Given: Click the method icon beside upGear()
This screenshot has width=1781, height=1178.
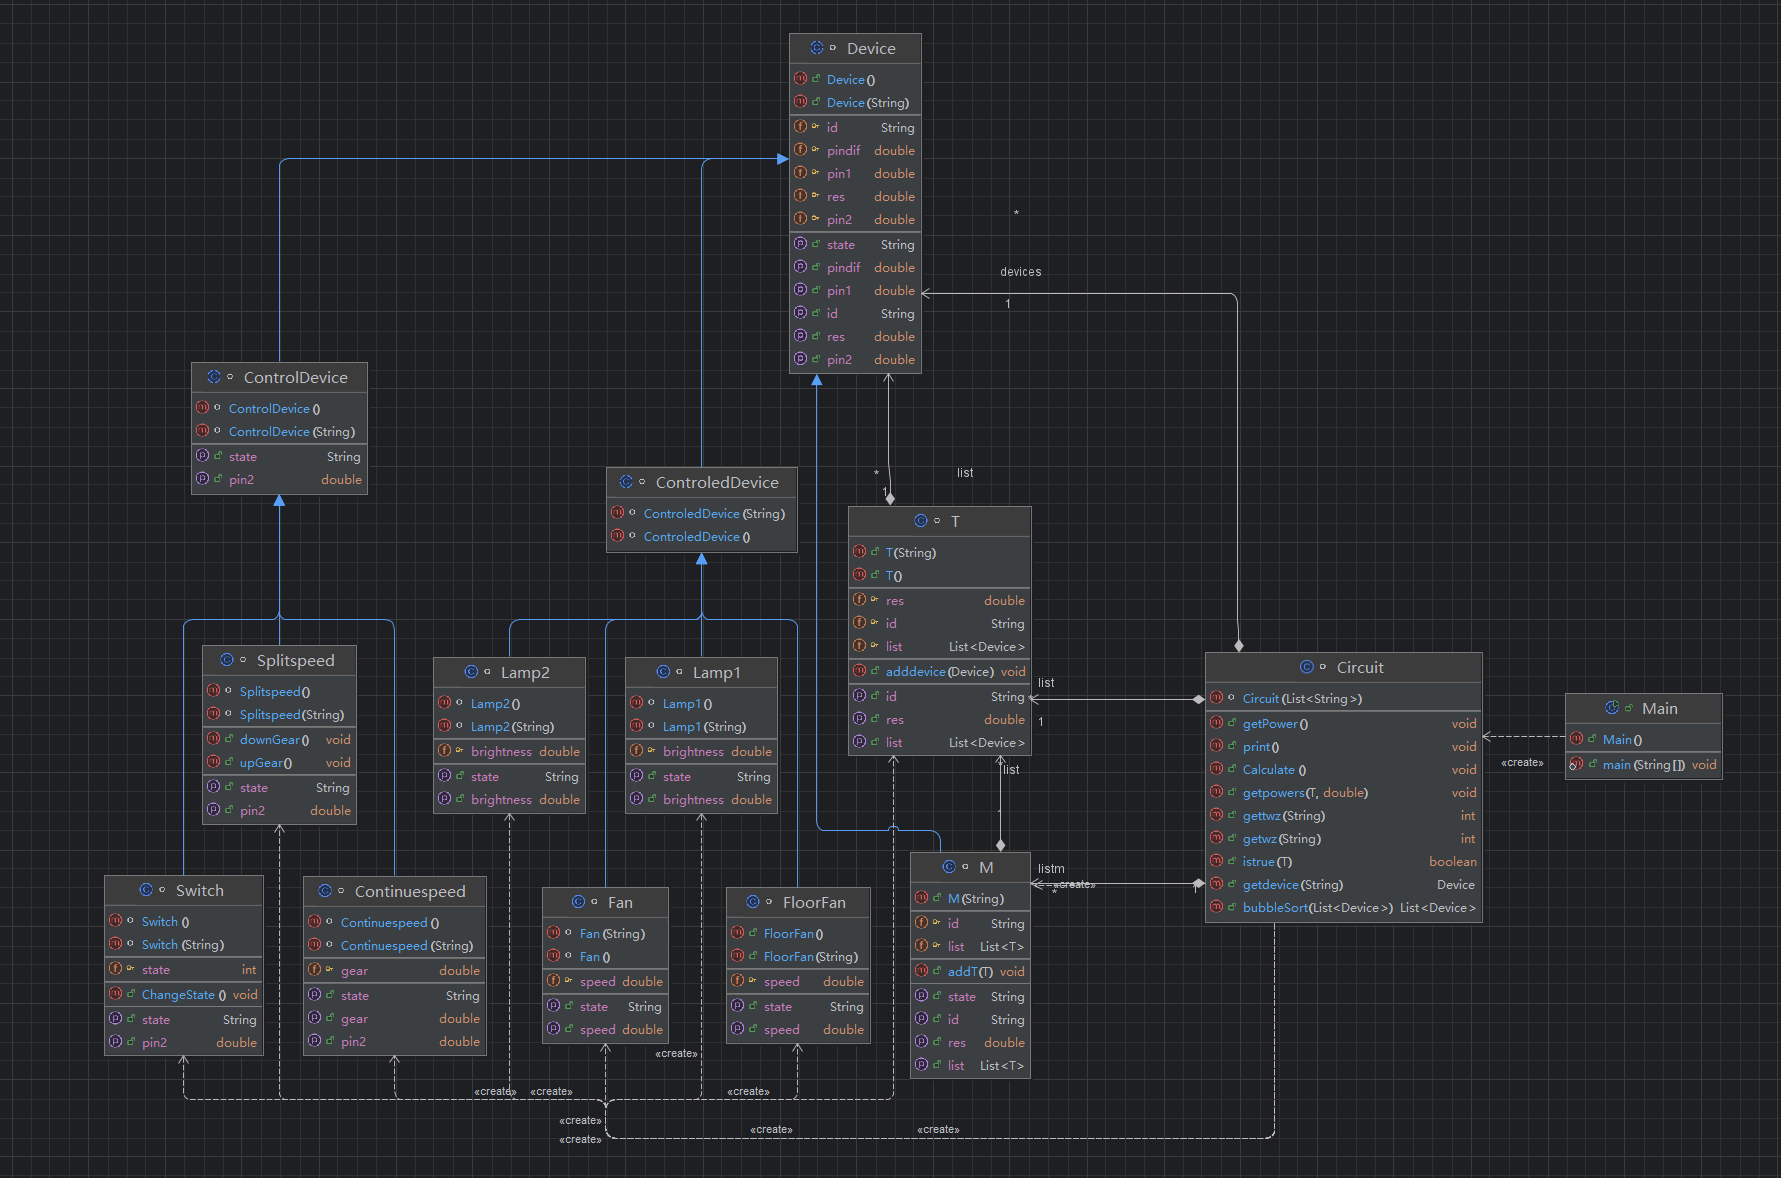Looking at the screenshot, I should (x=213, y=762).
